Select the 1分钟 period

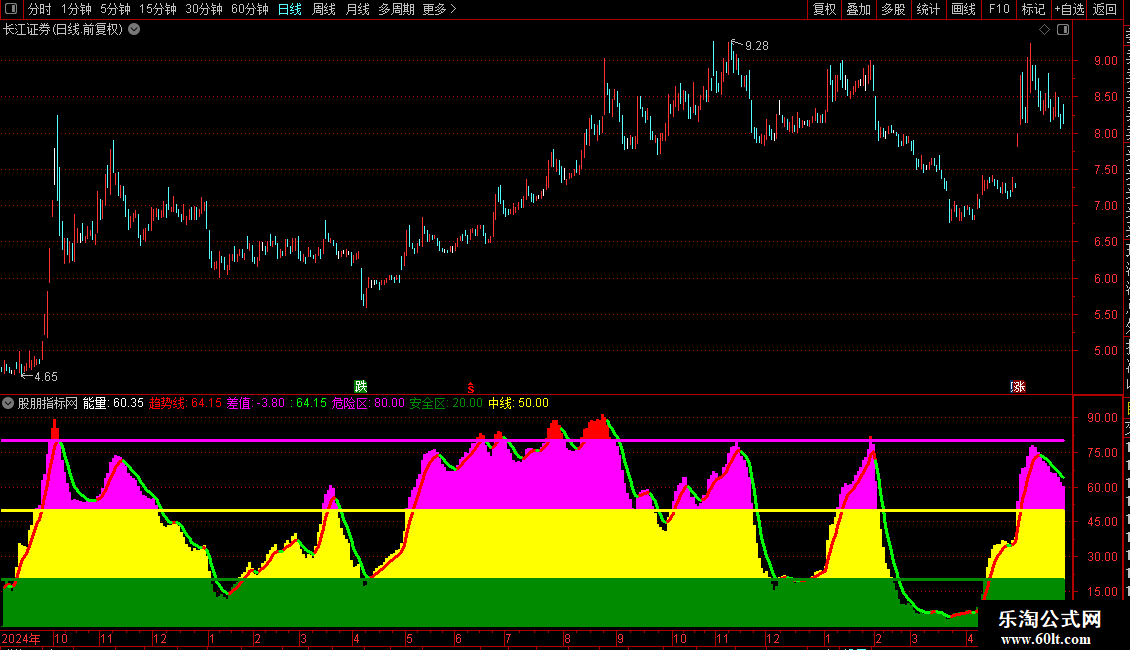tap(76, 9)
